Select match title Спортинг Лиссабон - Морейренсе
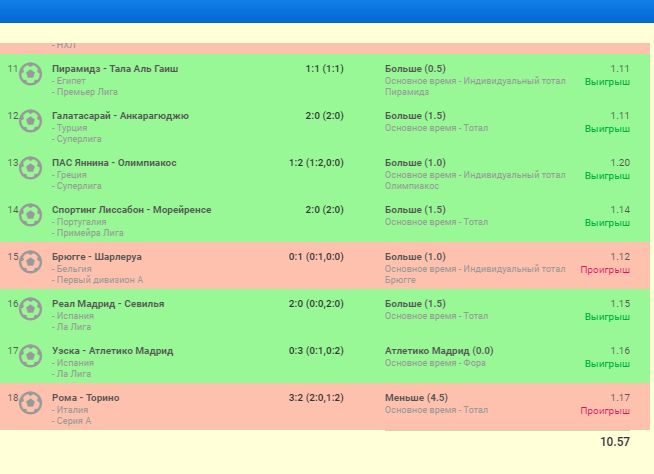This screenshot has height=474, width=654. point(131,210)
